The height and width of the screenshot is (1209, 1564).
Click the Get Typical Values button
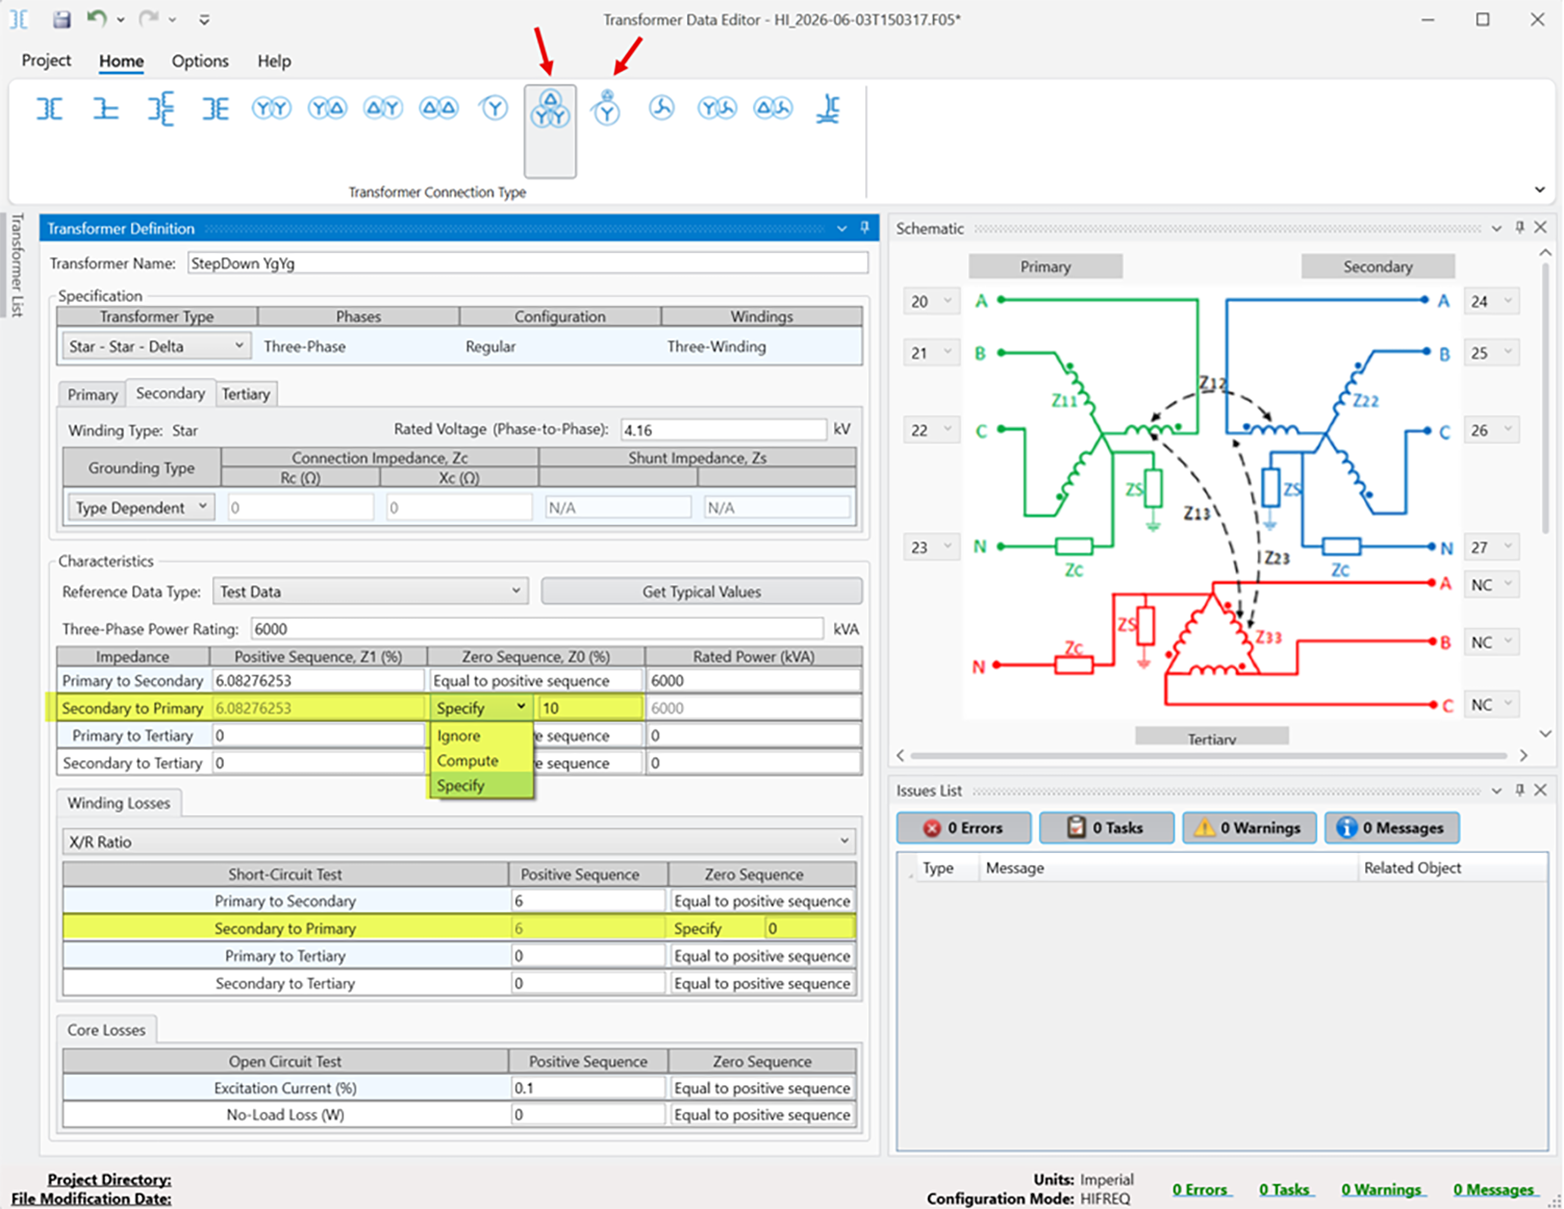[x=702, y=591]
